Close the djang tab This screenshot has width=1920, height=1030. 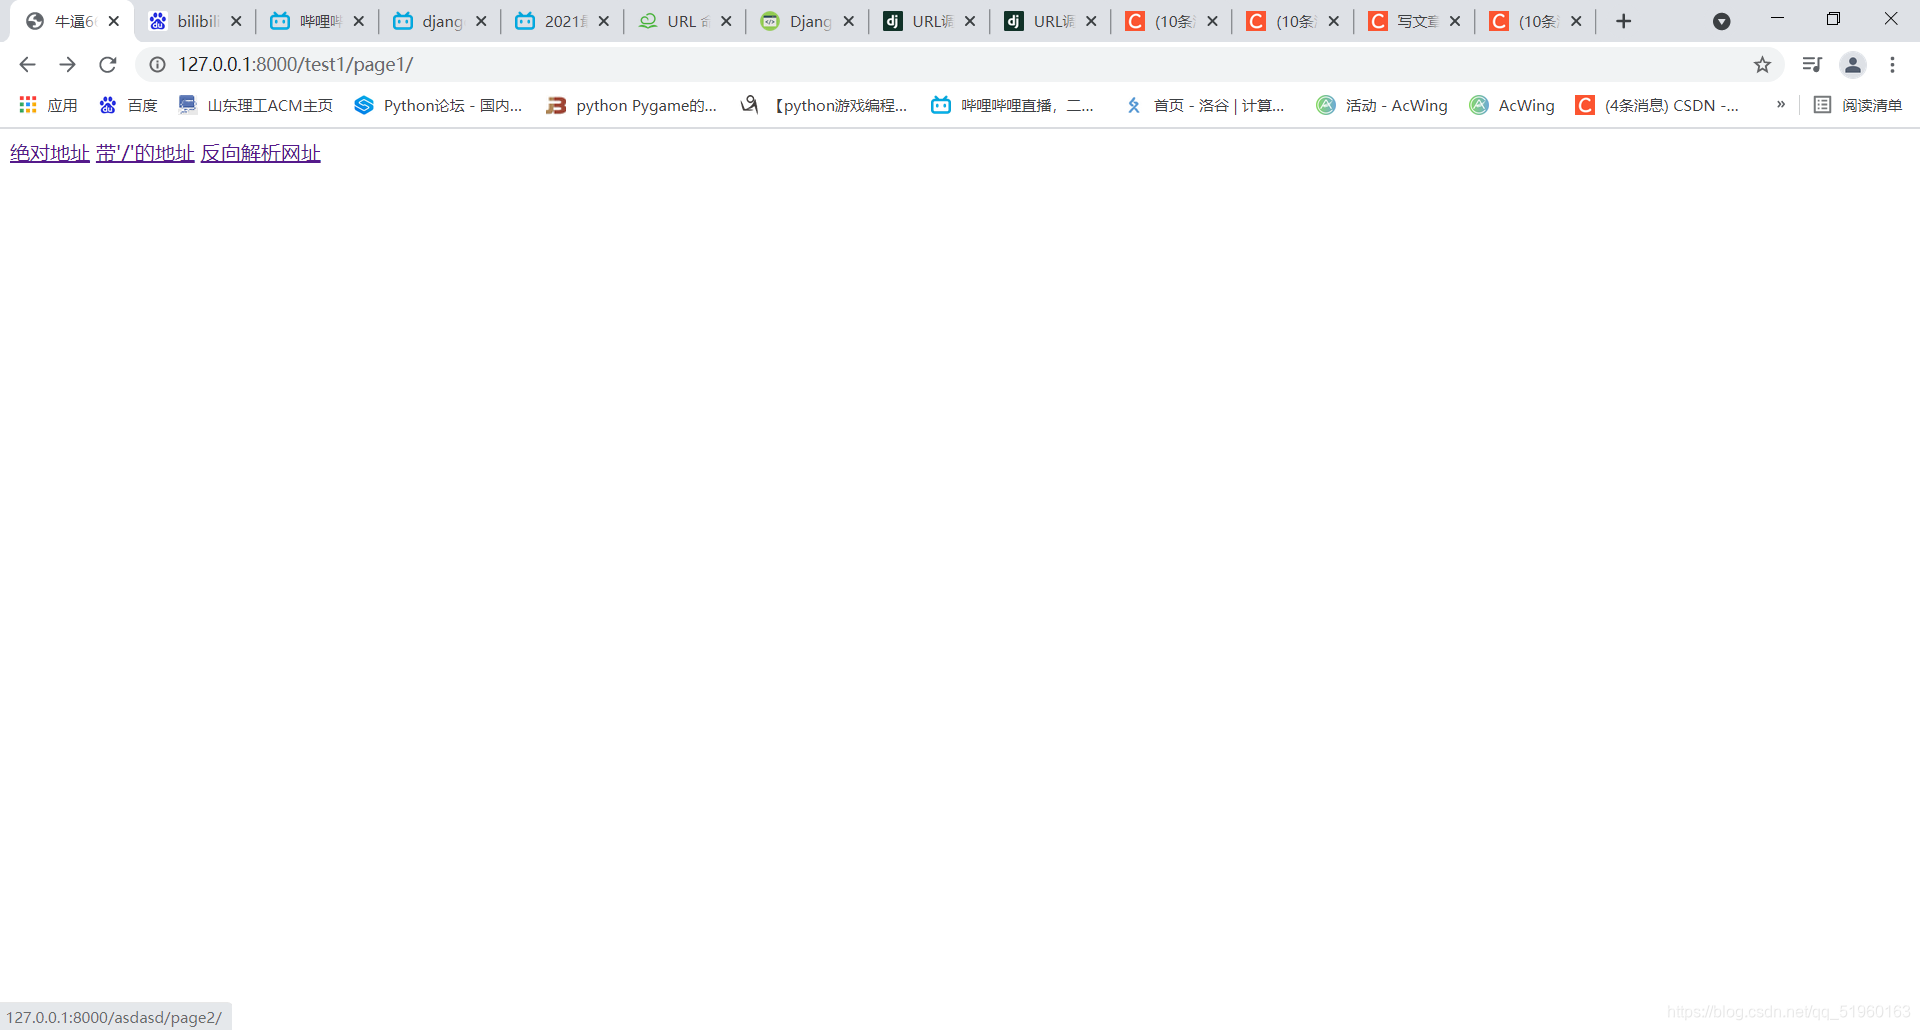(x=481, y=21)
